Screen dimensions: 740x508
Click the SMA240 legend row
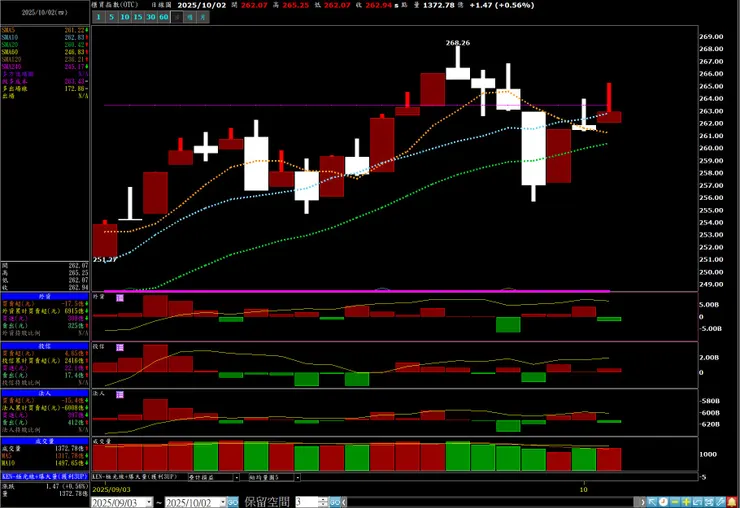pyautogui.click(x=45, y=67)
